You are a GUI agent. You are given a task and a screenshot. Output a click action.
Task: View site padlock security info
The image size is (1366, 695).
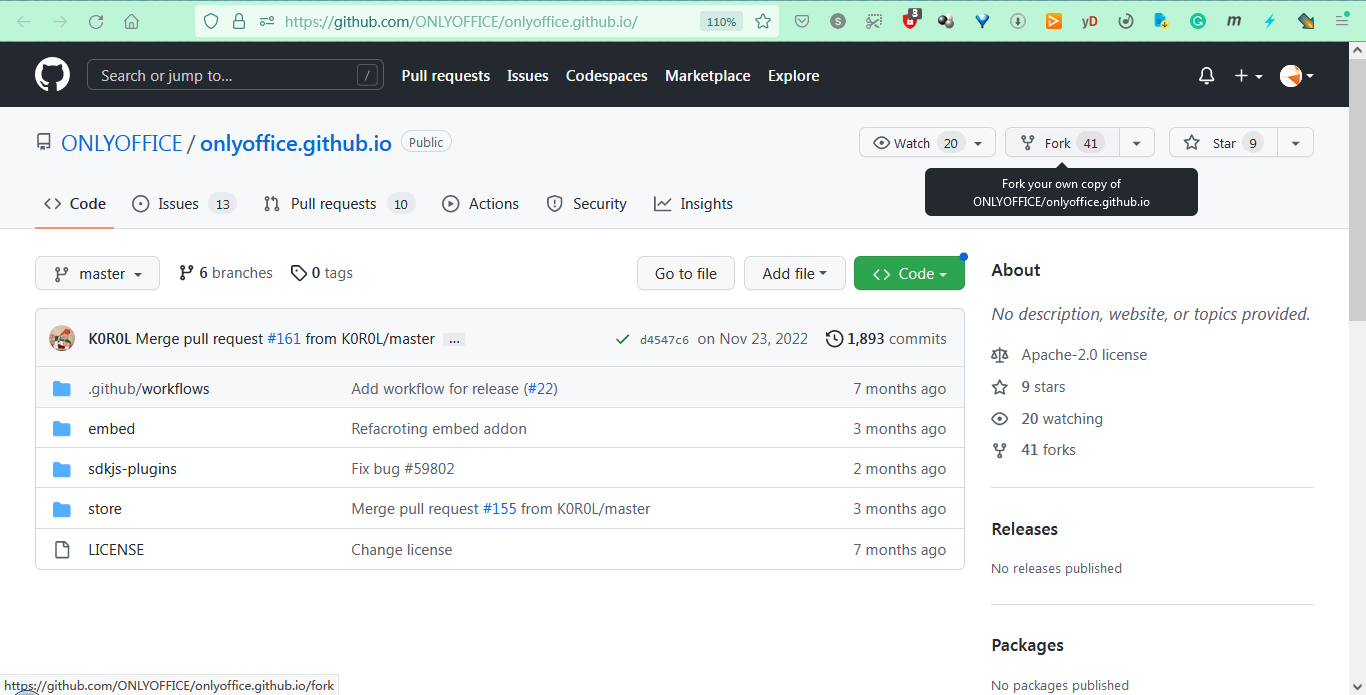click(x=238, y=21)
